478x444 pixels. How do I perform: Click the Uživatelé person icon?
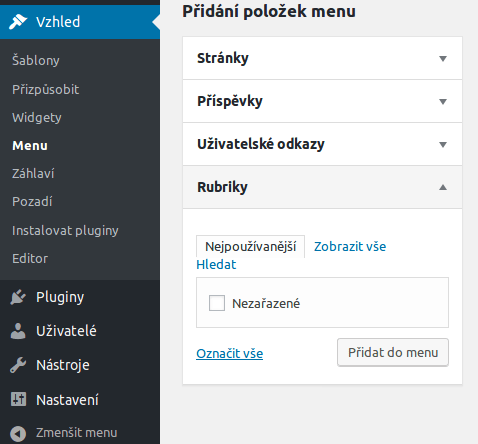click(18, 331)
